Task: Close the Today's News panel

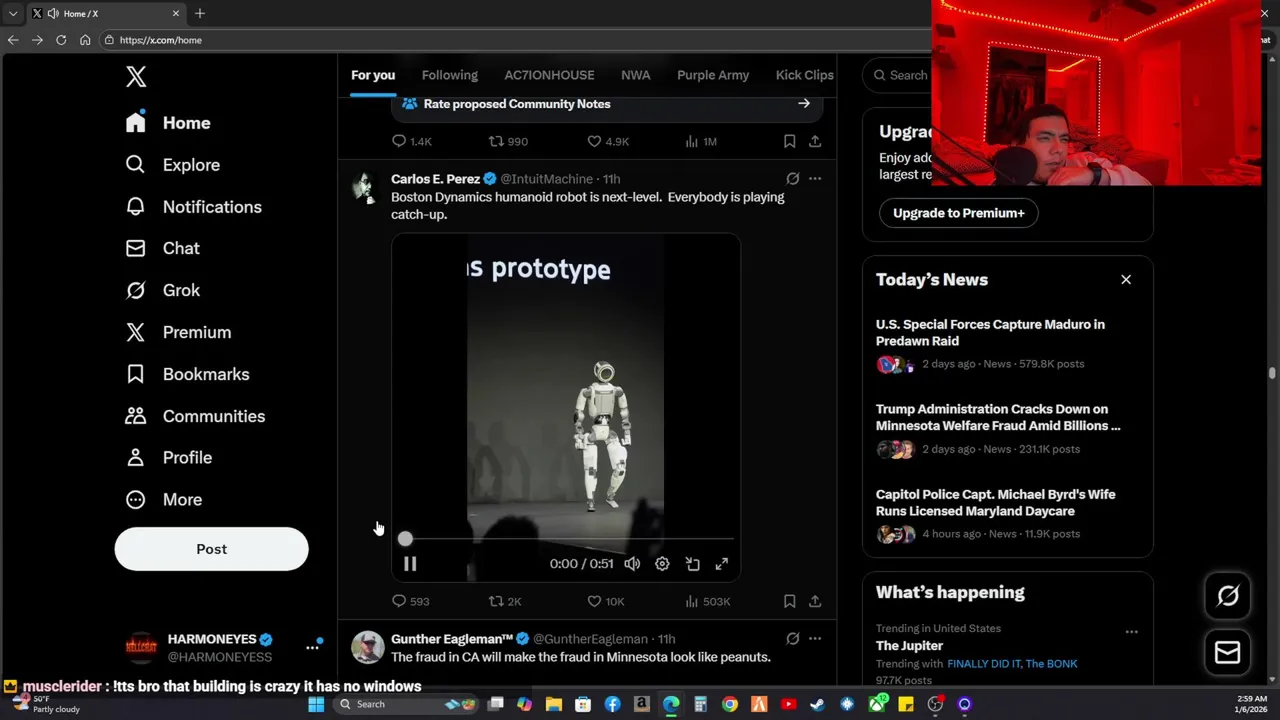Action: 1126,280
